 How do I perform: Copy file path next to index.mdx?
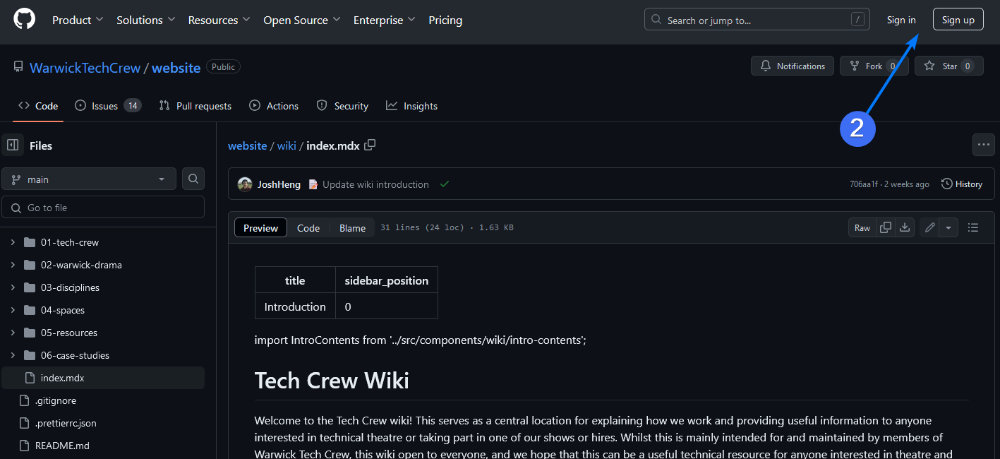point(370,145)
